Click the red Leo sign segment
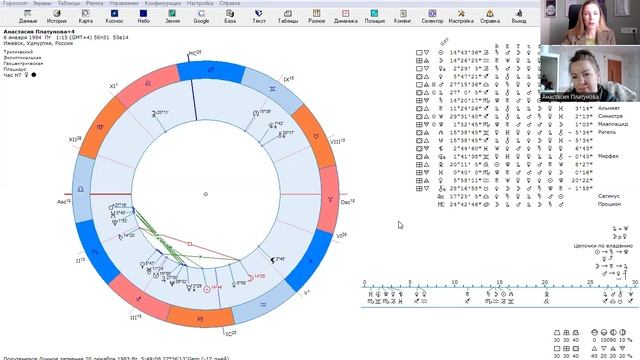This screenshot has height=360, width=640. [147, 84]
